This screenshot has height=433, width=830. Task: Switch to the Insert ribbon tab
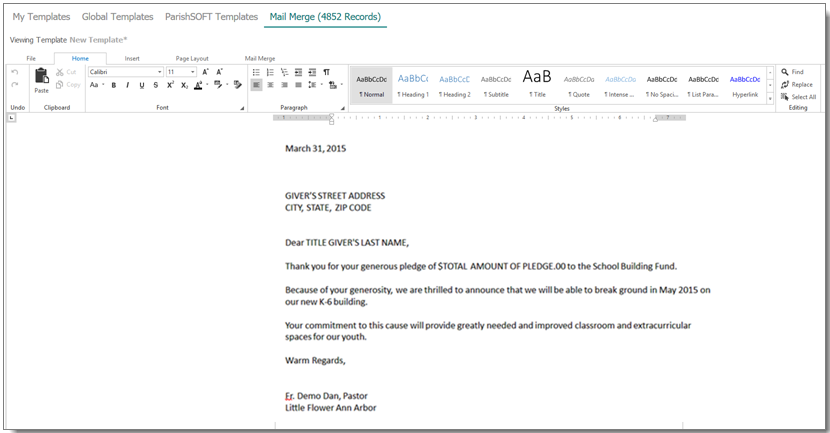pyautogui.click(x=132, y=58)
